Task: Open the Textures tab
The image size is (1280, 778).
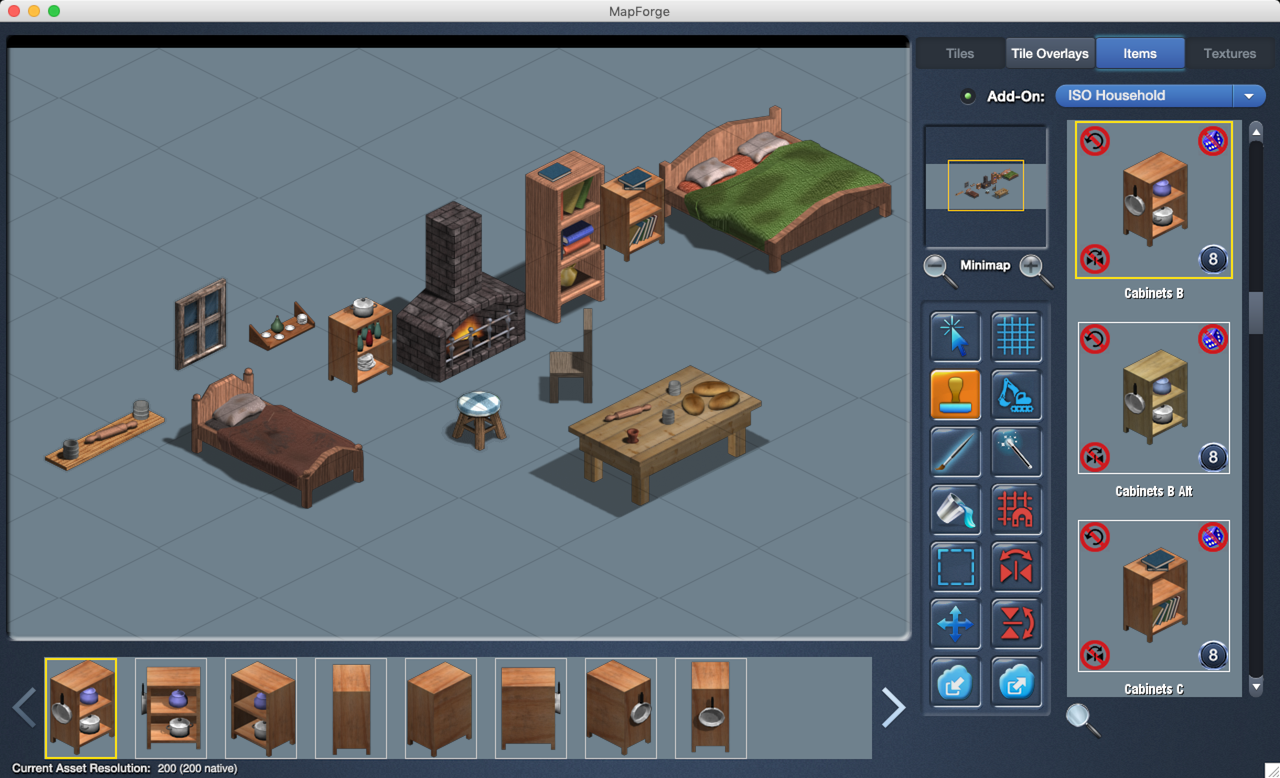Action: point(1229,54)
